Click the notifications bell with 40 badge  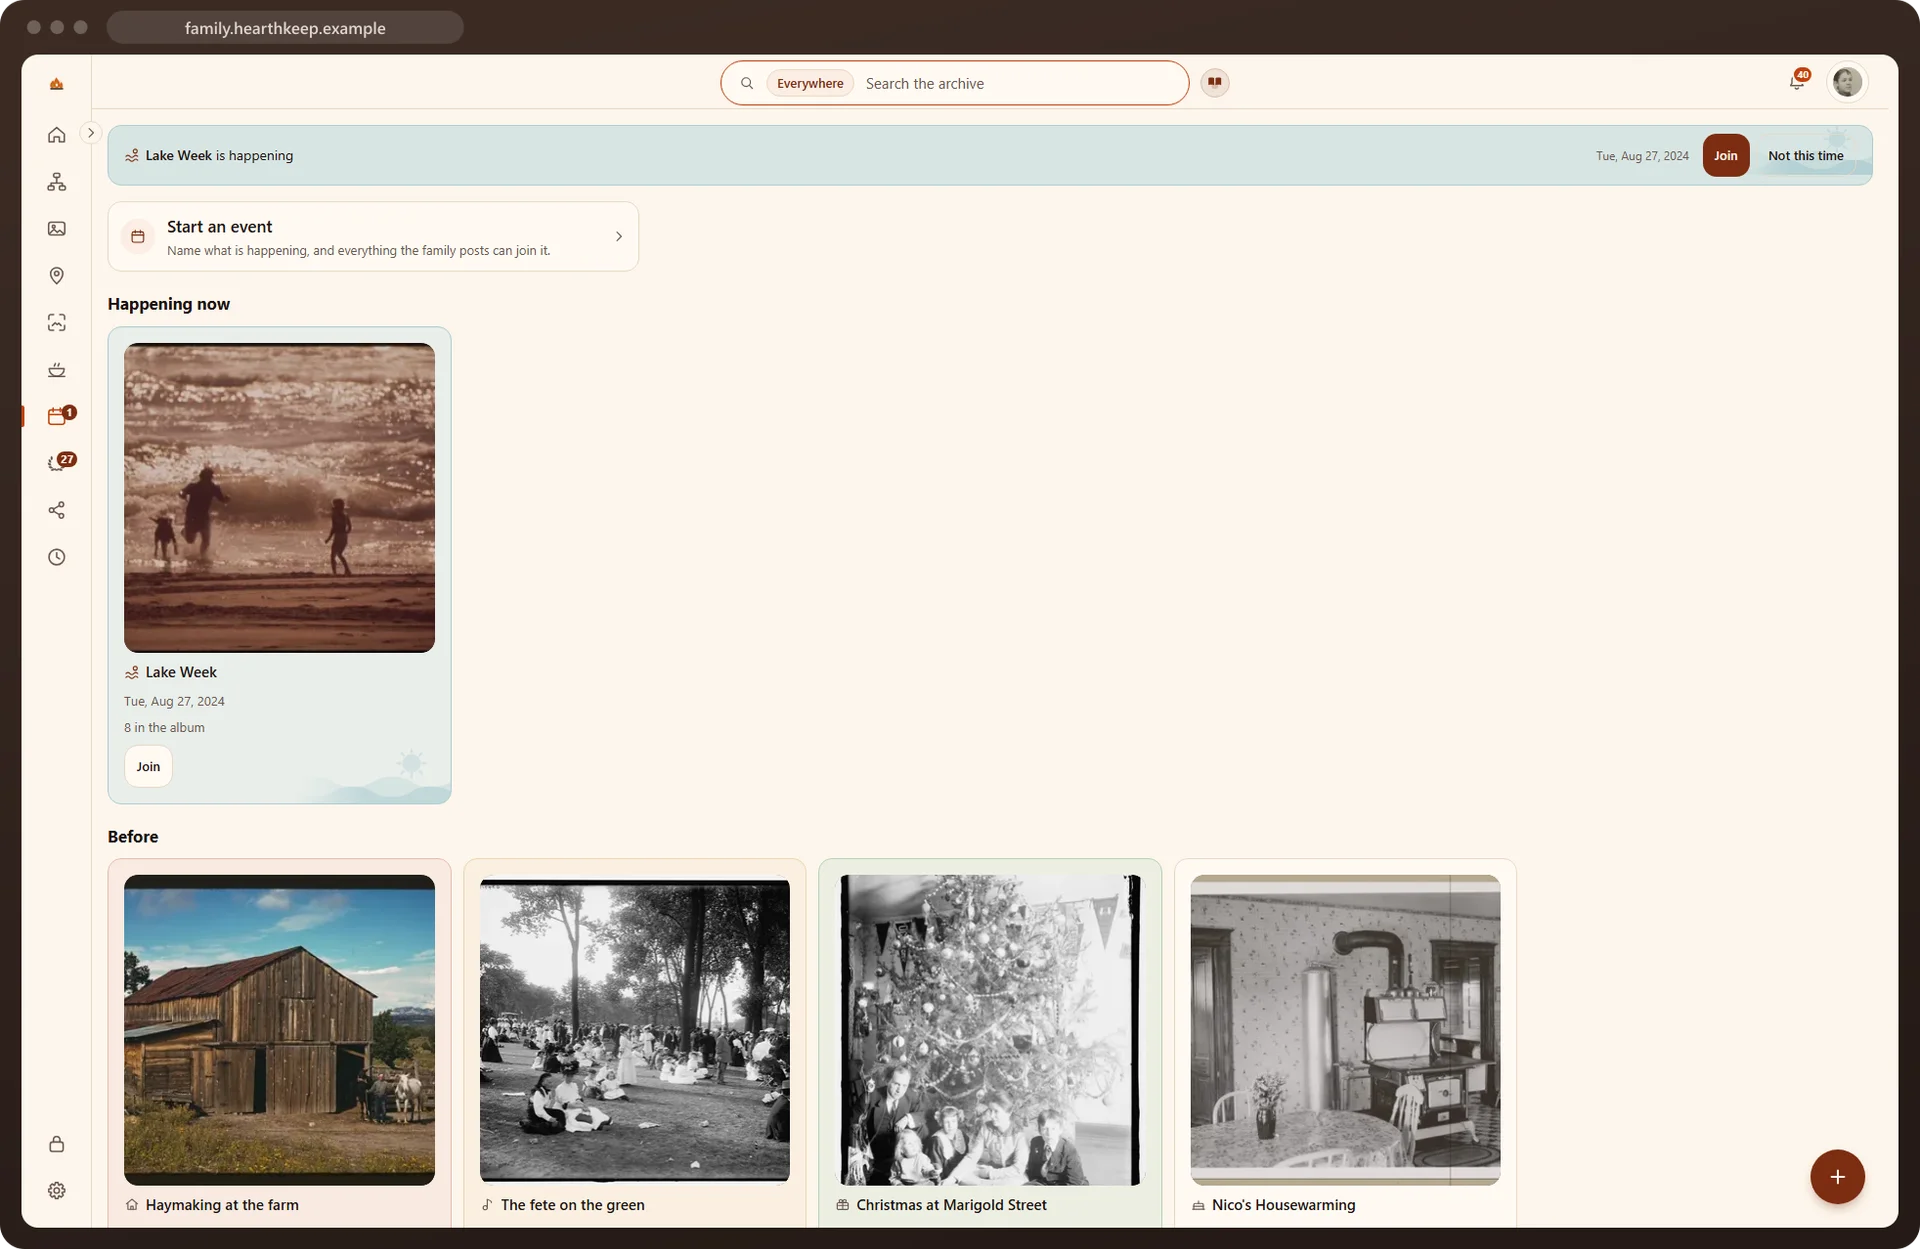coord(1797,82)
